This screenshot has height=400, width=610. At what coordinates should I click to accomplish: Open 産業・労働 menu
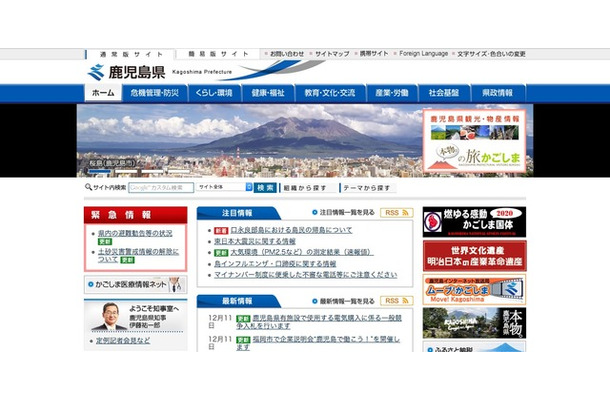(392, 93)
